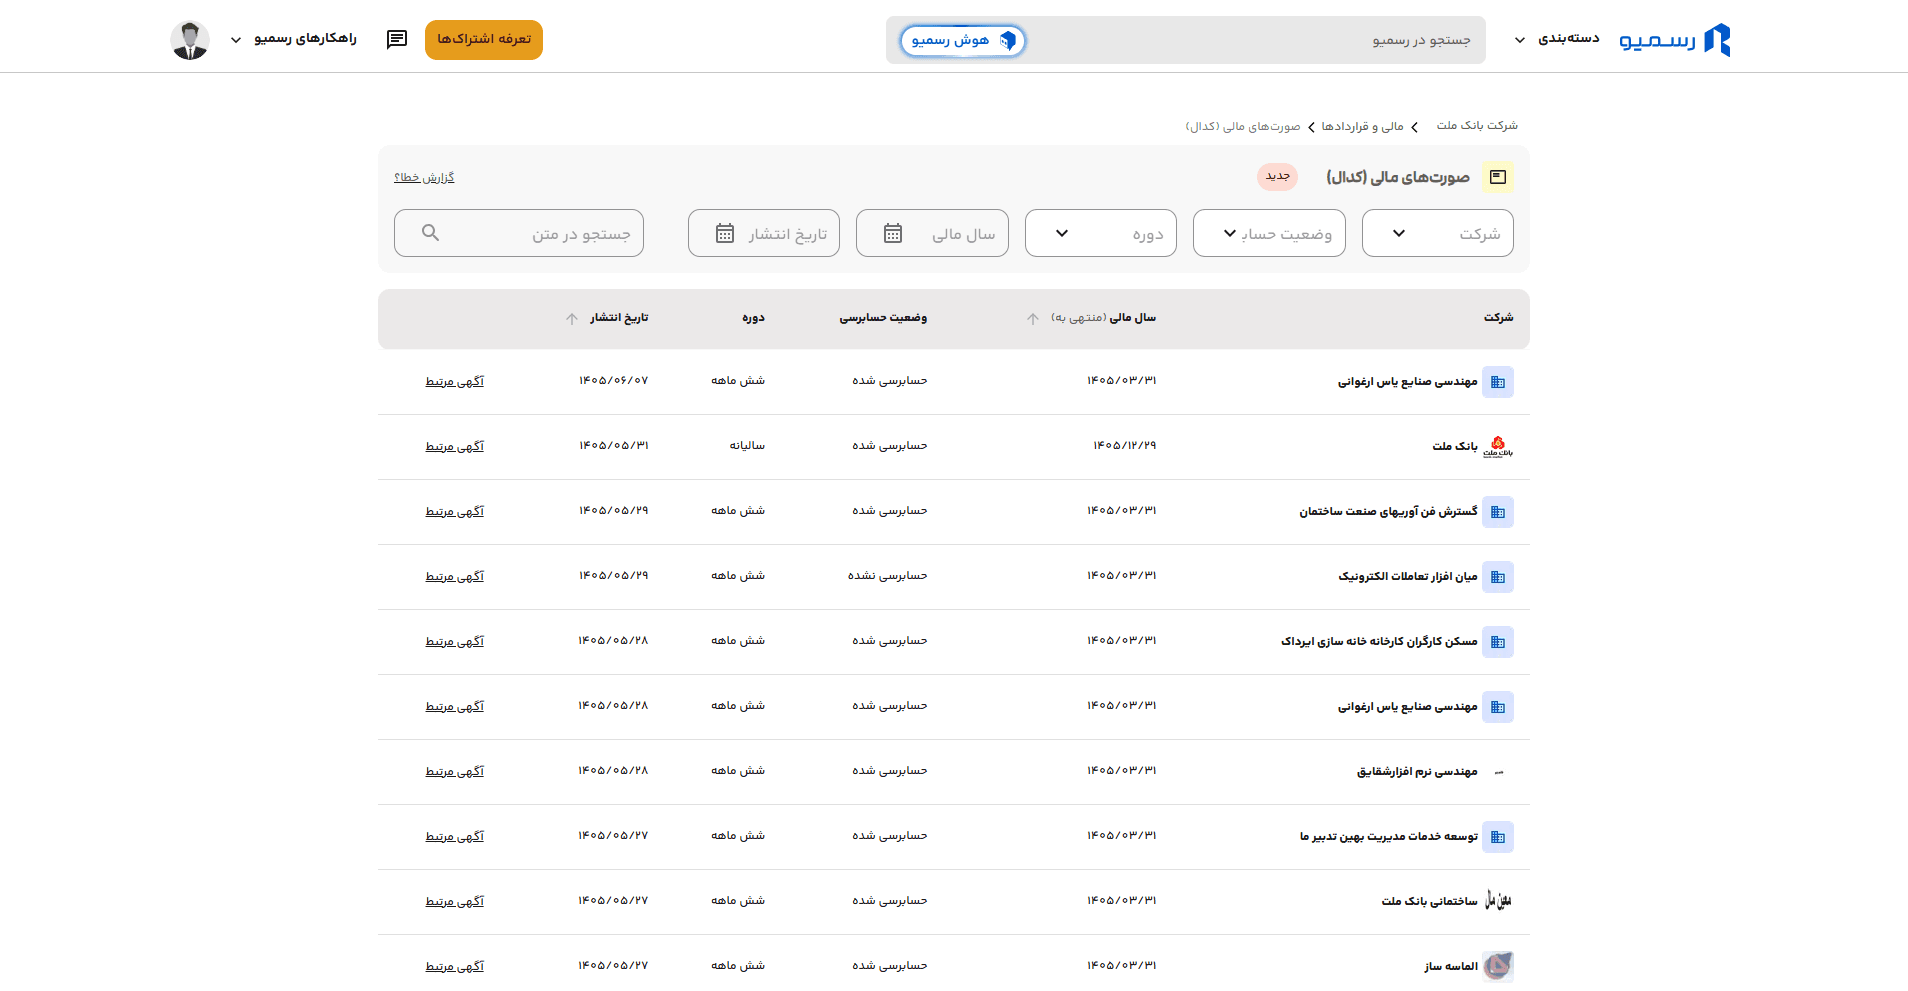This screenshot has width=1908, height=991.
Task: Click company name گسترش فن آوریهای صنعت ساختمان
Action: pyautogui.click(x=1388, y=511)
